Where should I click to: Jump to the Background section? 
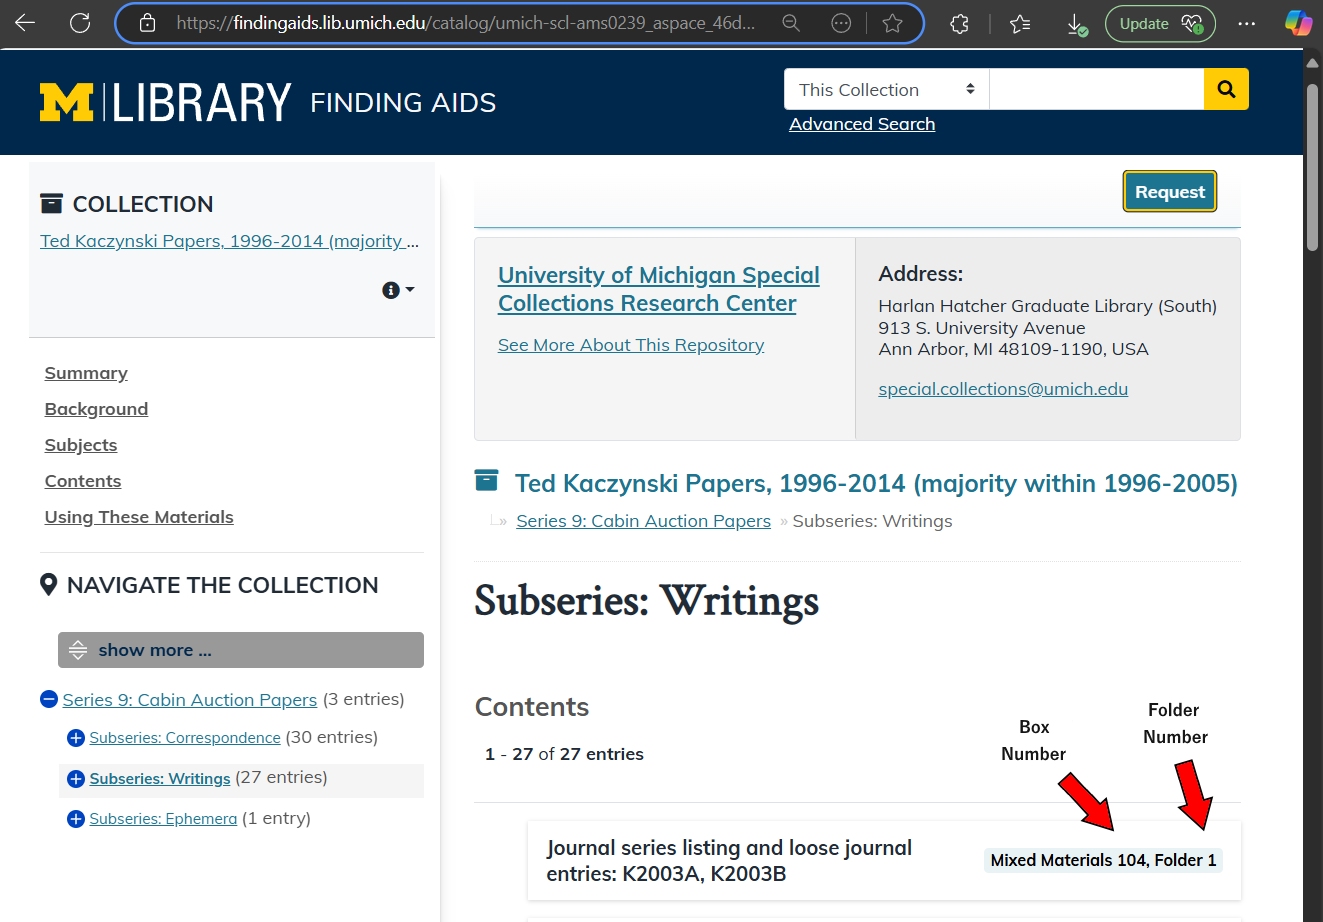[96, 409]
